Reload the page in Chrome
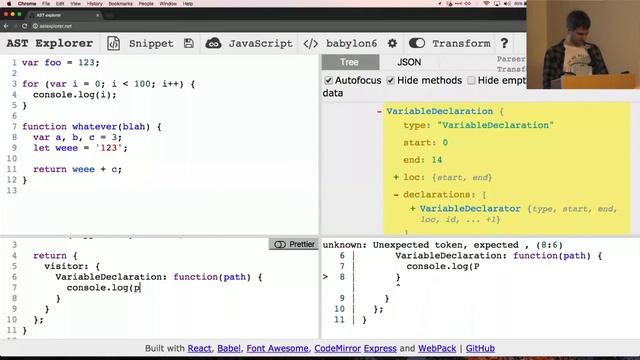640x360 pixels. 24,26
